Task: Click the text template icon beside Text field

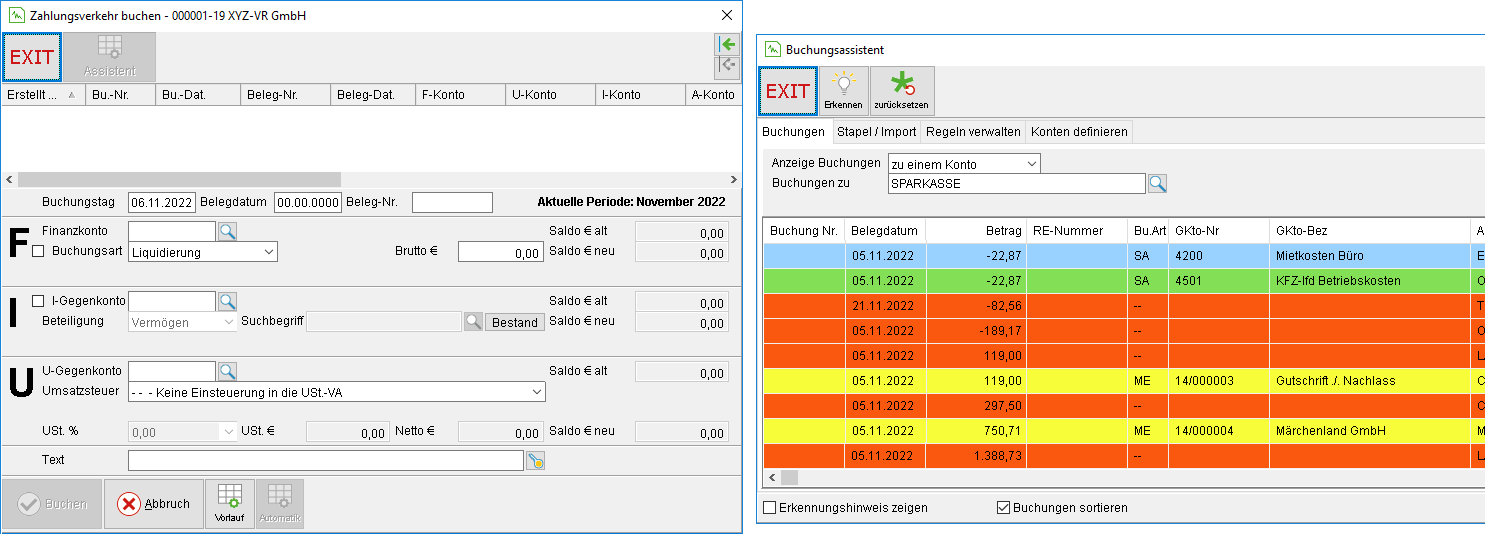Action: (x=535, y=461)
